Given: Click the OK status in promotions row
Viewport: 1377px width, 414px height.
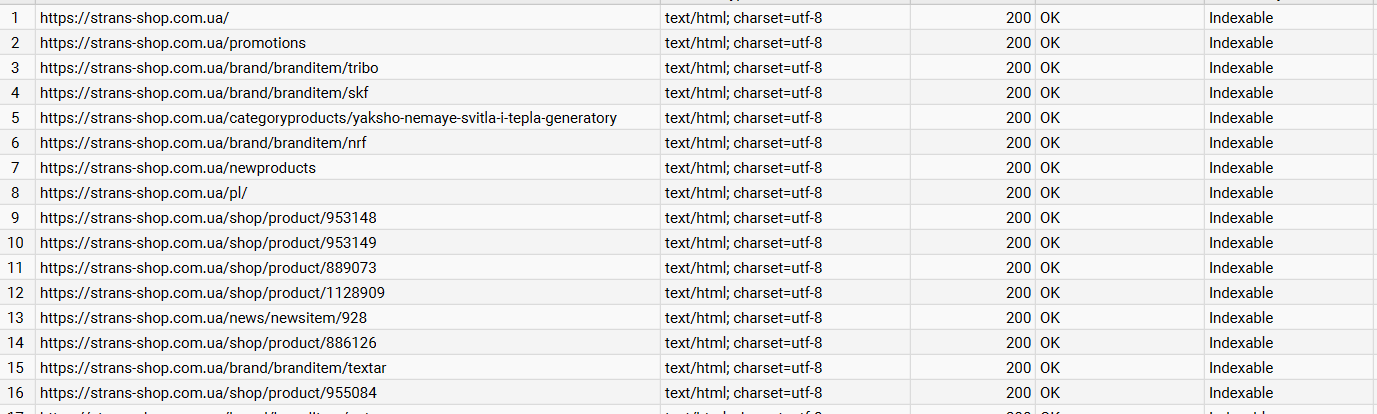Looking at the screenshot, I should coord(1050,43).
